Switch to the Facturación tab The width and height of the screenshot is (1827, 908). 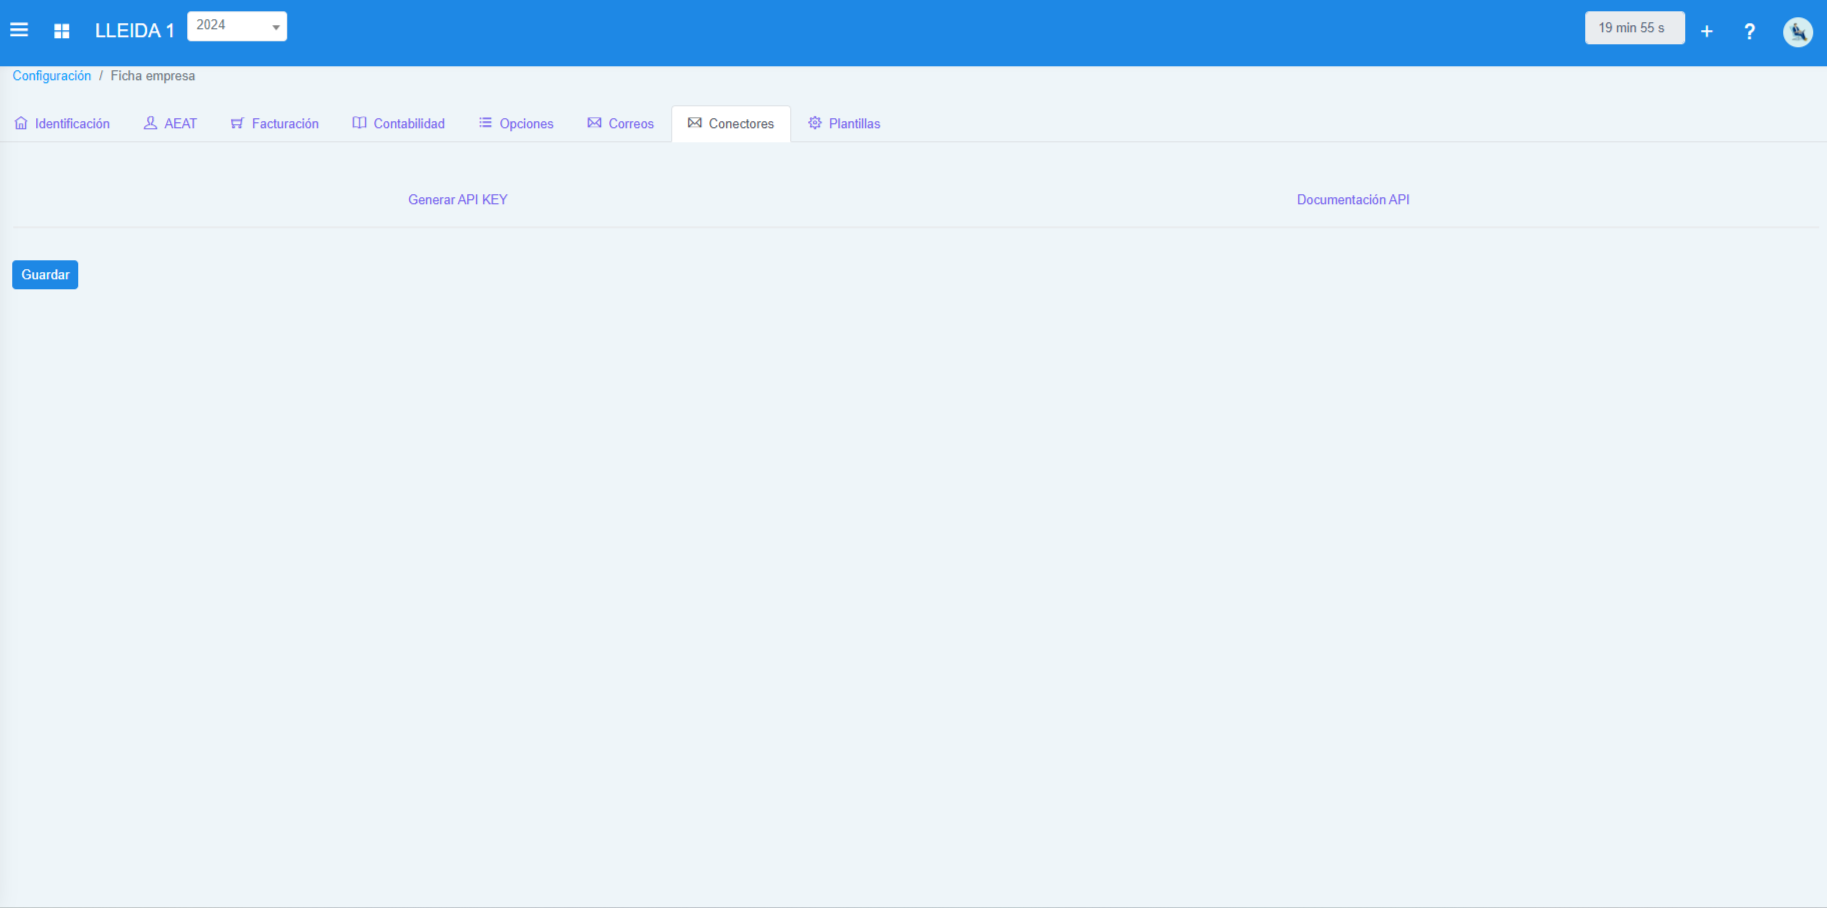click(x=284, y=124)
